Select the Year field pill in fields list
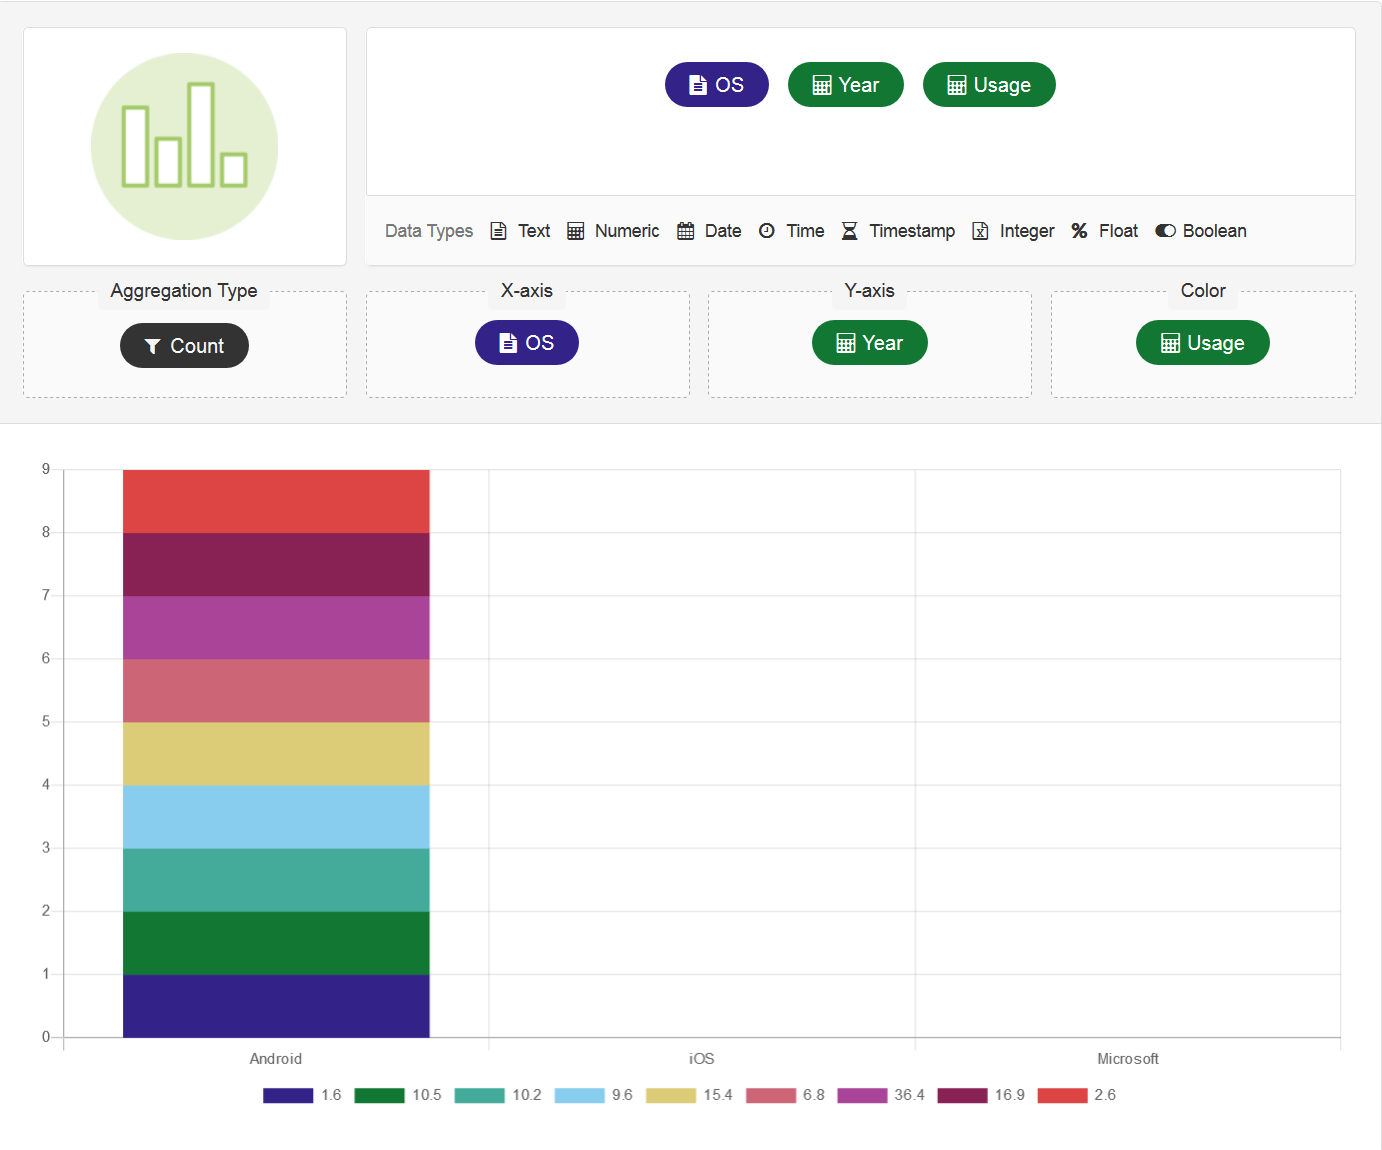This screenshot has width=1382, height=1150. 846,85
